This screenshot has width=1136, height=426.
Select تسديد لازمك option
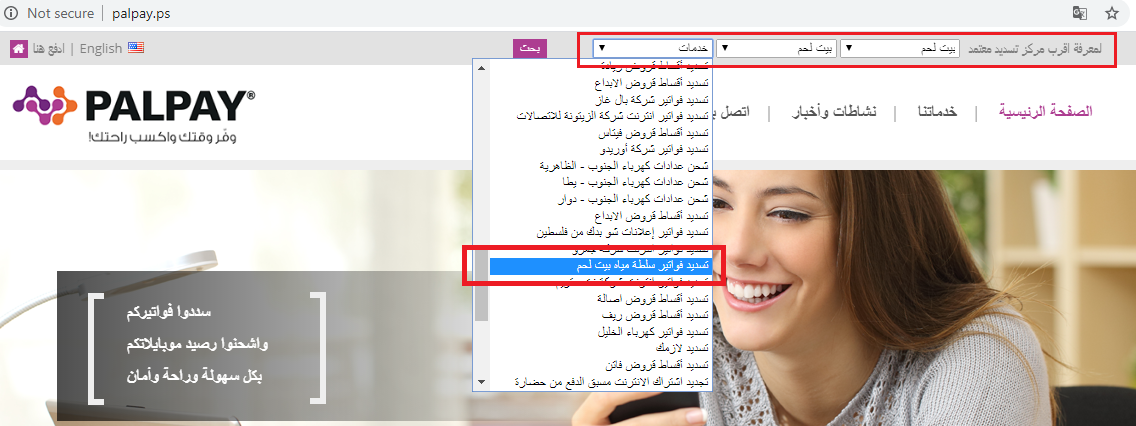pyautogui.click(x=601, y=348)
